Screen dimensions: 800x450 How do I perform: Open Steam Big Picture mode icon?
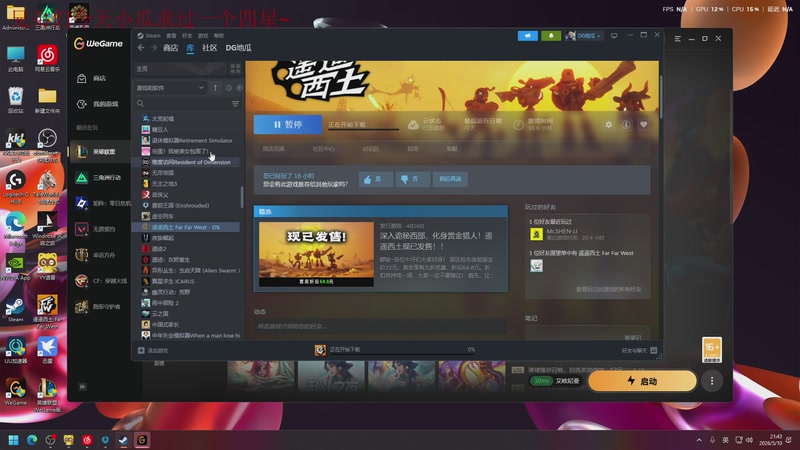(x=614, y=36)
